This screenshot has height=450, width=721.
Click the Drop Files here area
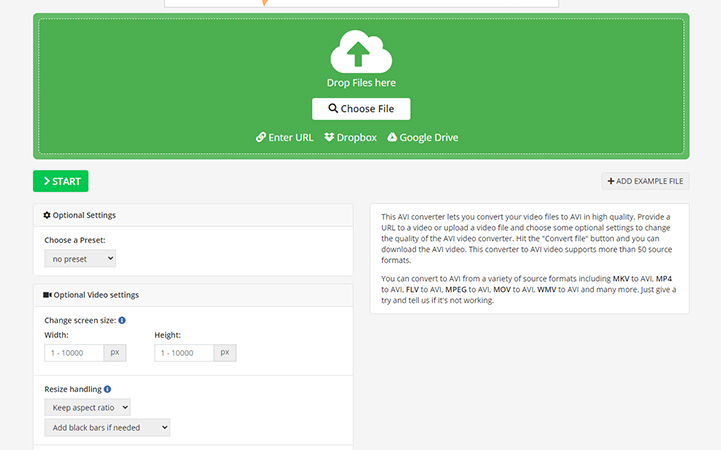[x=360, y=83]
